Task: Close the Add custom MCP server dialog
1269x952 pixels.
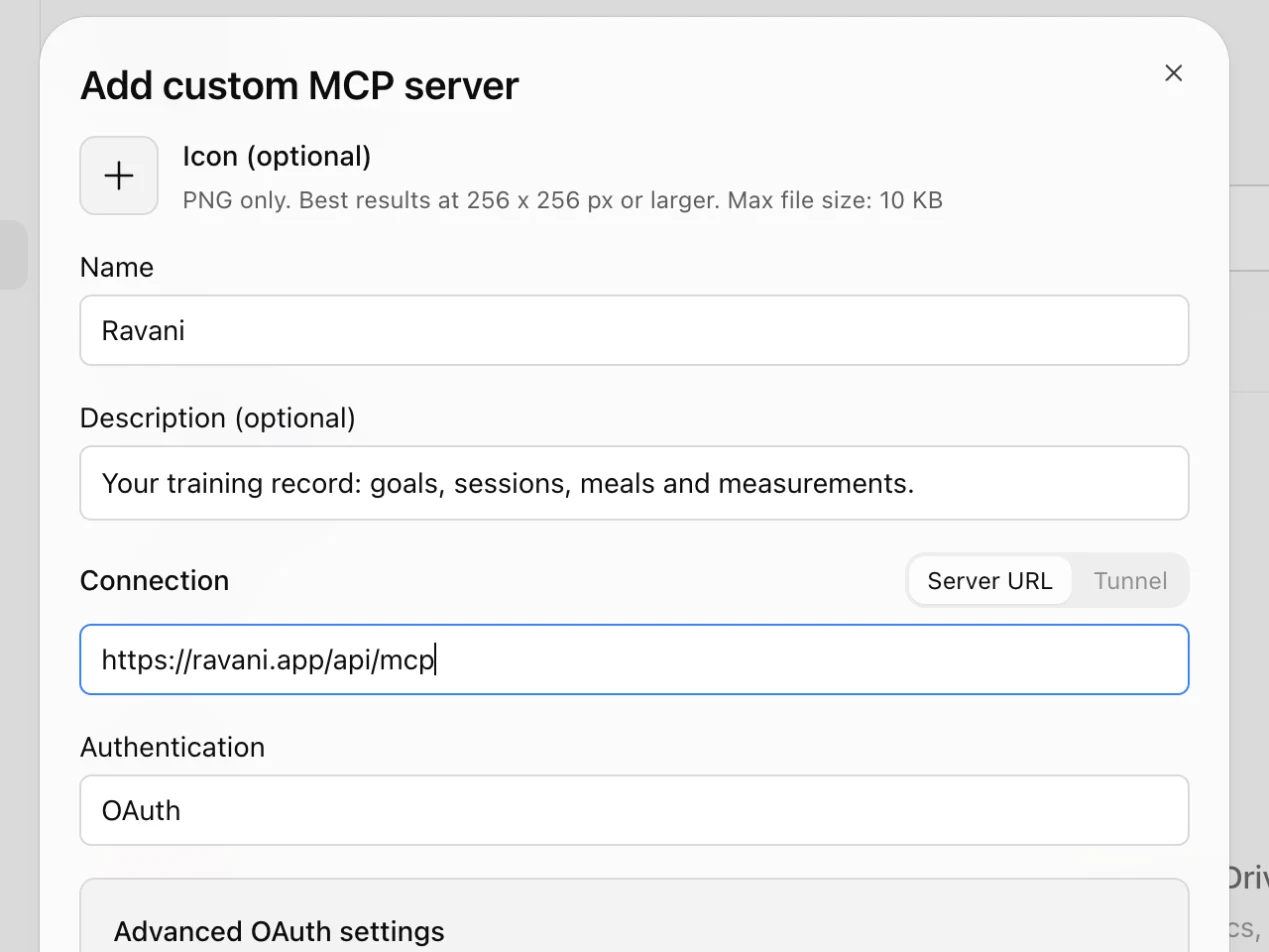Action: (x=1174, y=73)
